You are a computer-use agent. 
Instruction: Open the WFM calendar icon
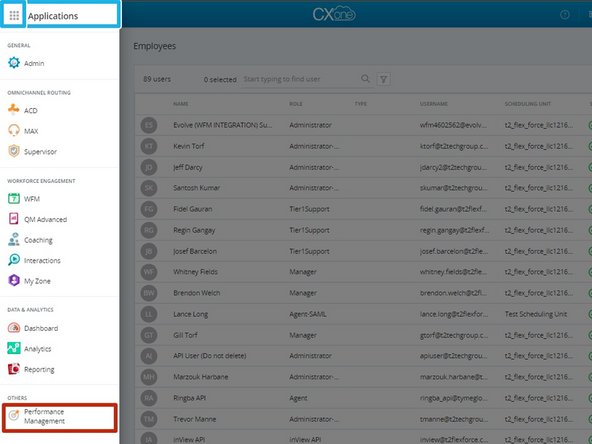click(x=14, y=198)
